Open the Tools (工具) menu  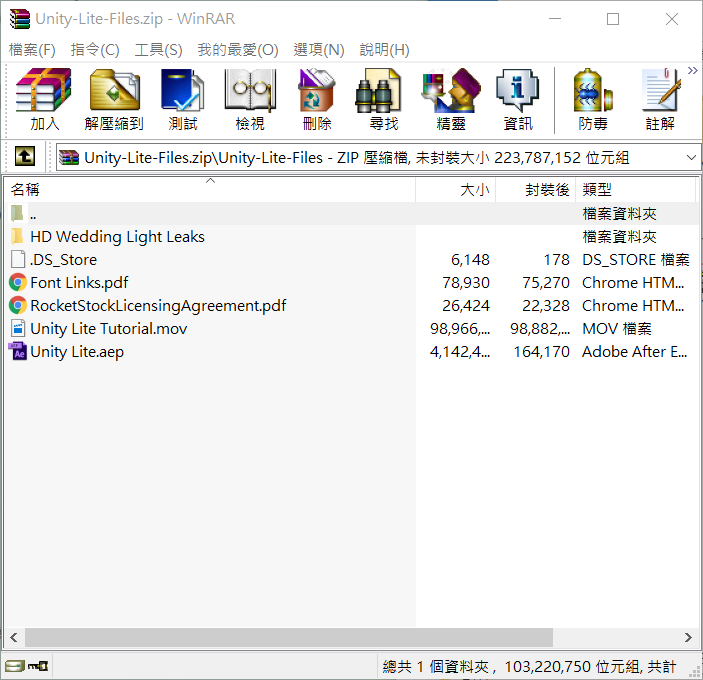(158, 50)
